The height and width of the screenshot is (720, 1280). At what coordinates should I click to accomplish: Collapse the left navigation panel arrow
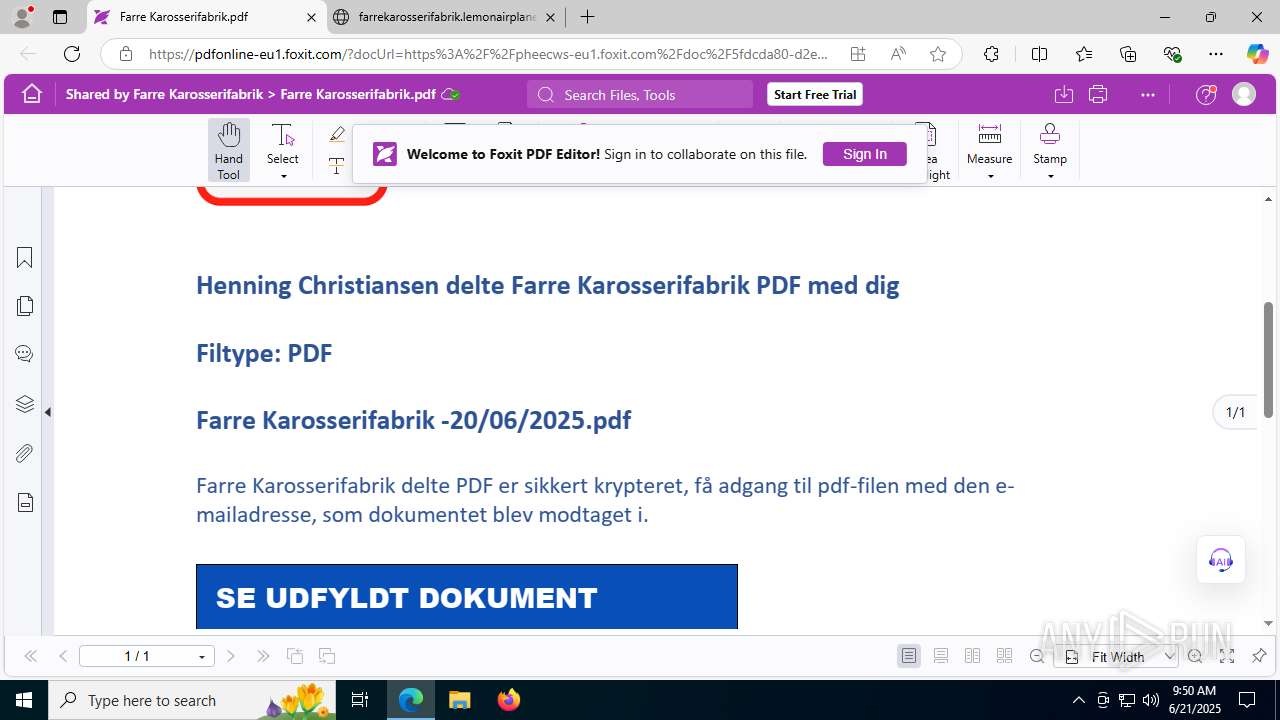click(x=48, y=411)
